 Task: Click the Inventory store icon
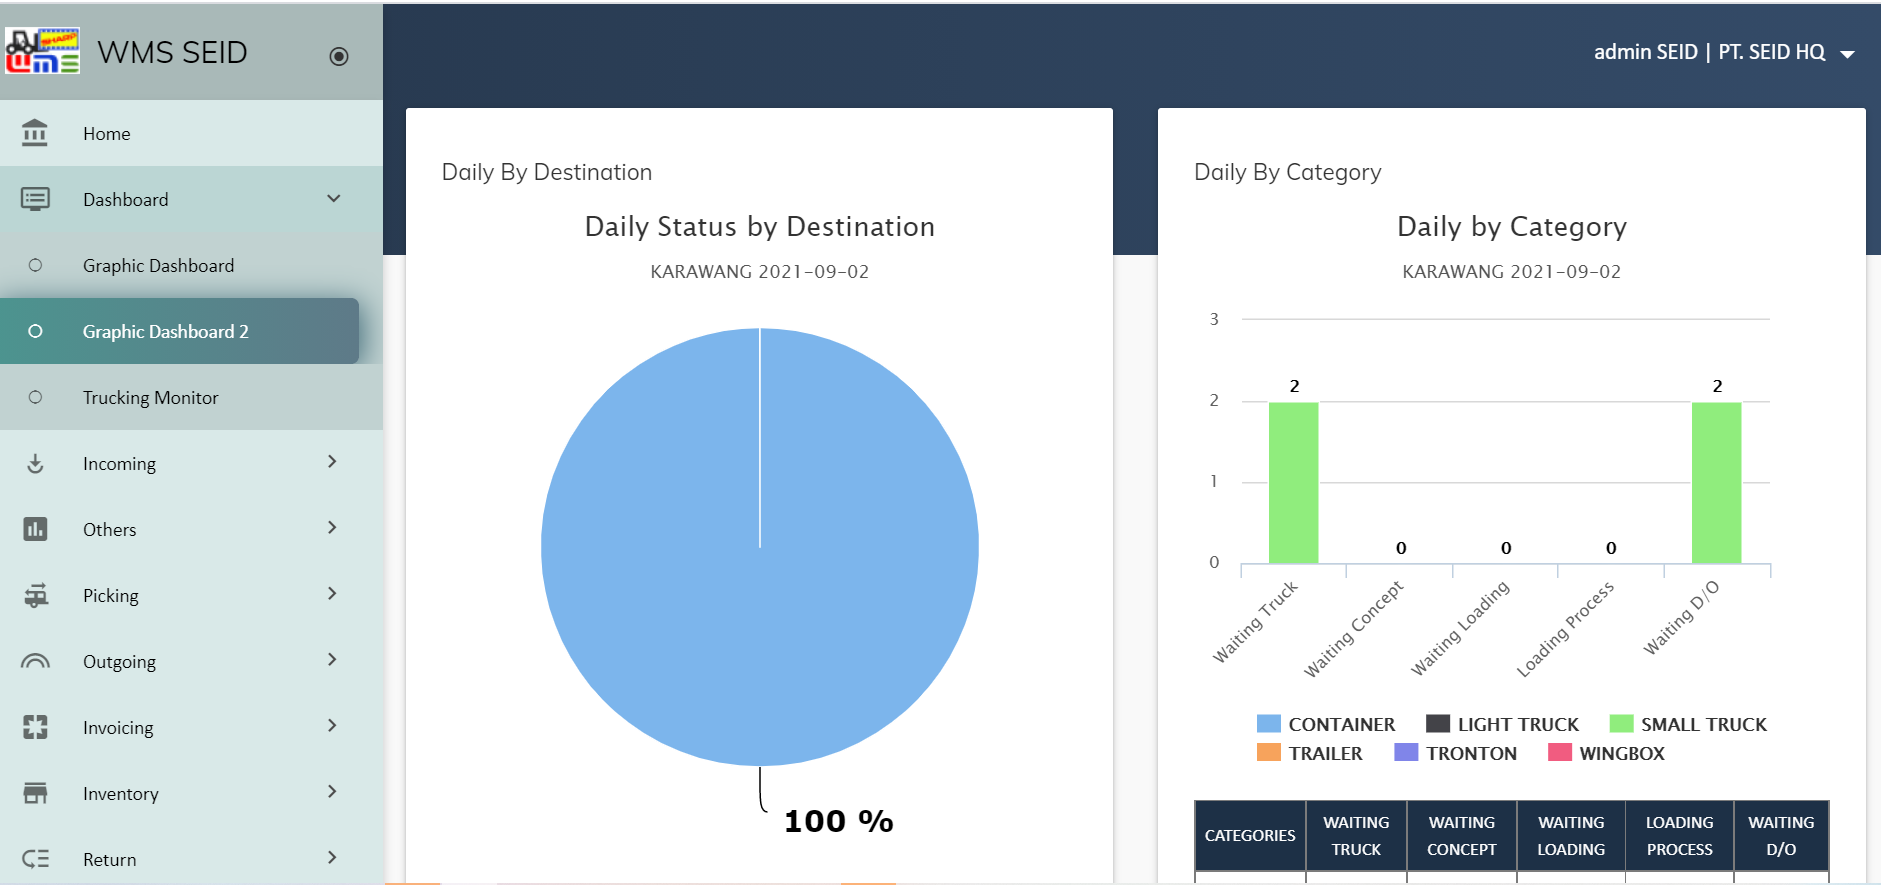click(x=35, y=793)
